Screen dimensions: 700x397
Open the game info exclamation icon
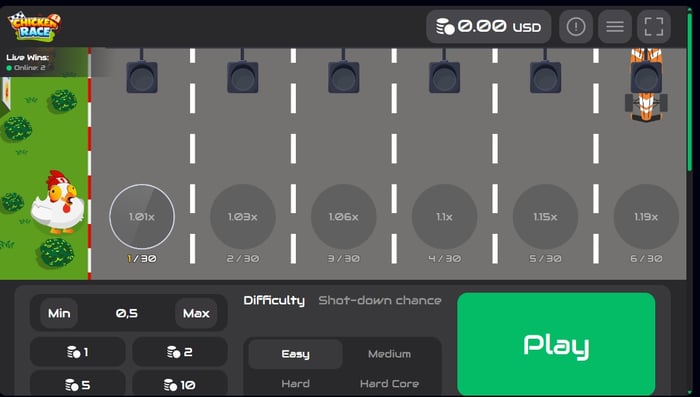coord(576,27)
